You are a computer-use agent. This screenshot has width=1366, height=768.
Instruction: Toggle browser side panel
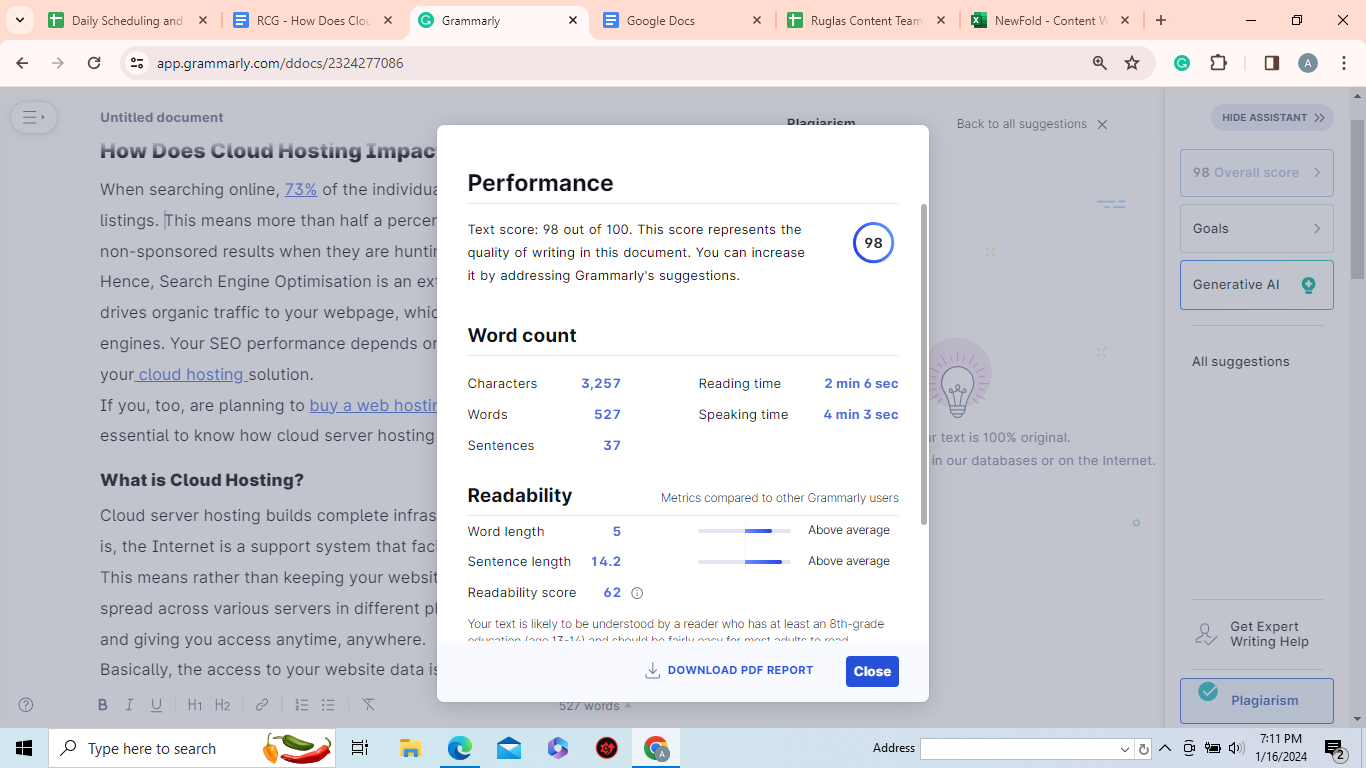click(x=1272, y=63)
